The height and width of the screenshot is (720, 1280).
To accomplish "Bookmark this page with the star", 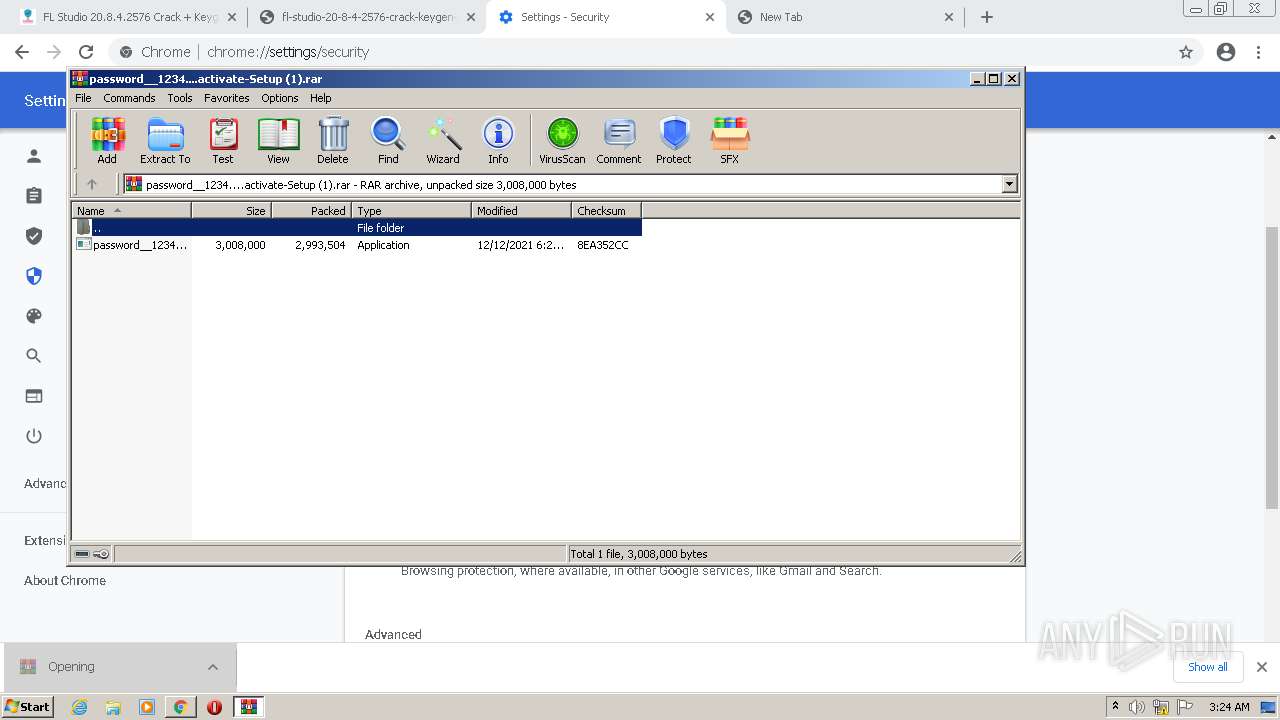I will click(1186, 52).
